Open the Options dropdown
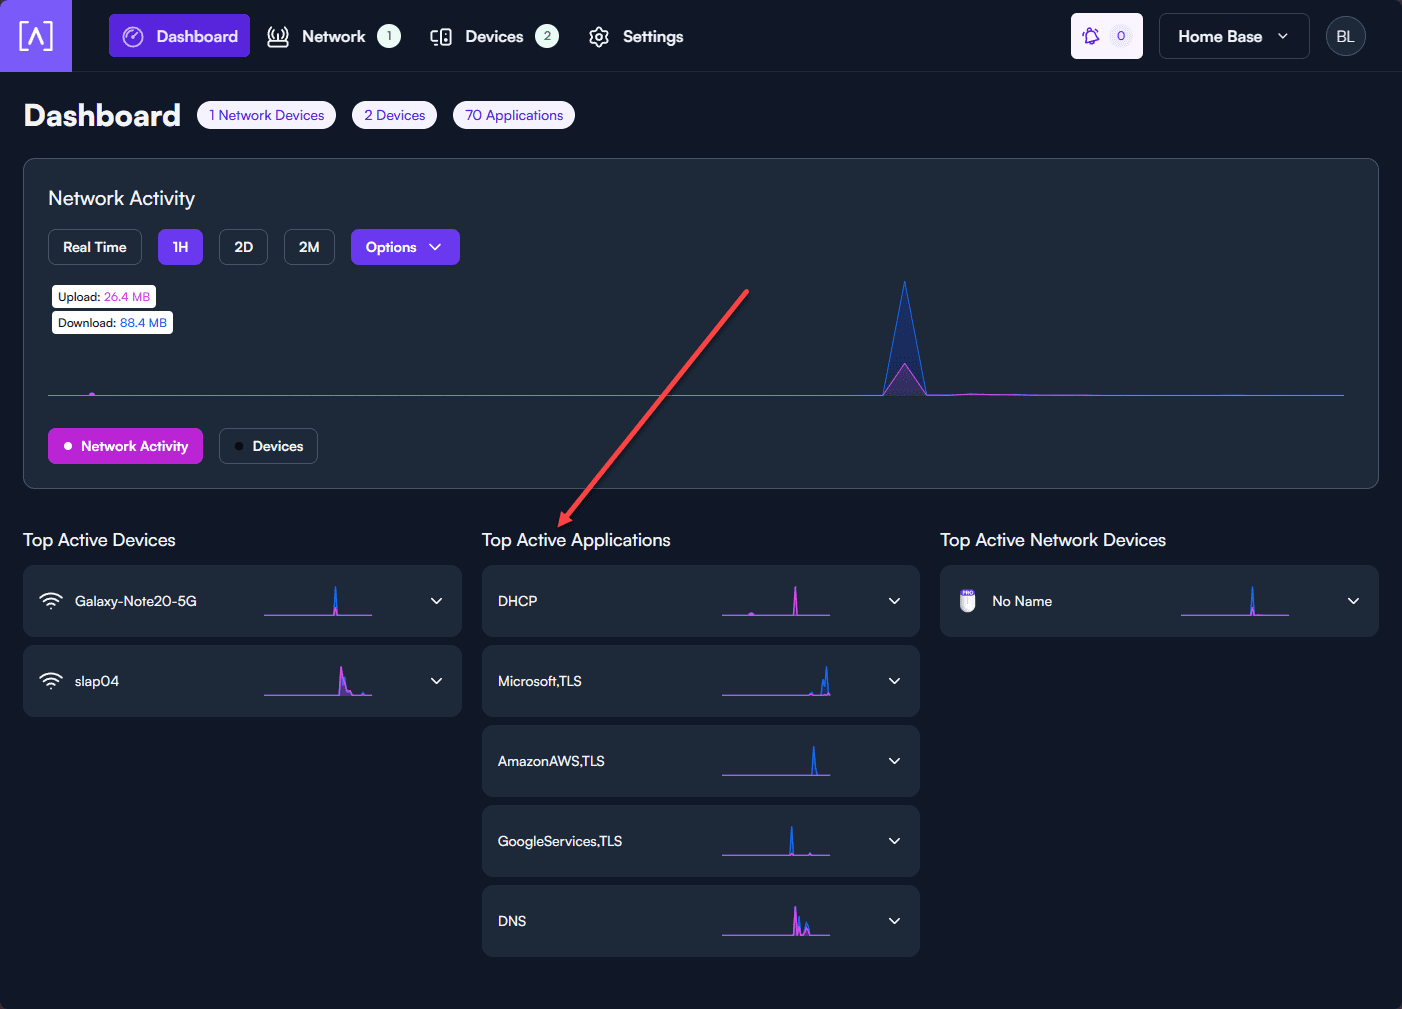The height and width of the screenshot is (1009, 1402). [404, 247]
